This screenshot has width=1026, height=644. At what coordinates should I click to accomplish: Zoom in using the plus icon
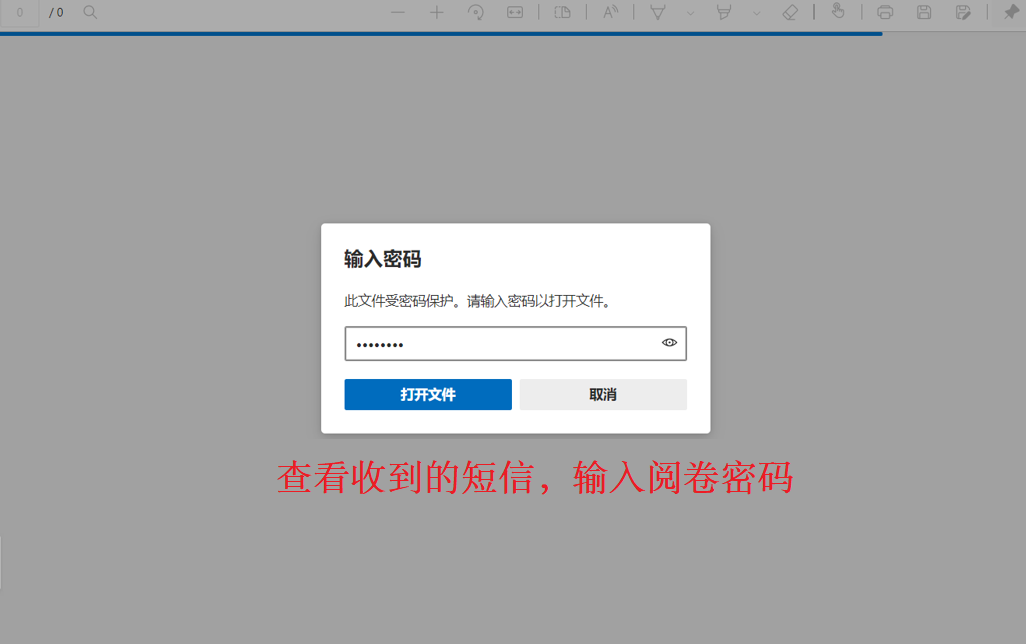pyautogui.click(x=437, y=12)
